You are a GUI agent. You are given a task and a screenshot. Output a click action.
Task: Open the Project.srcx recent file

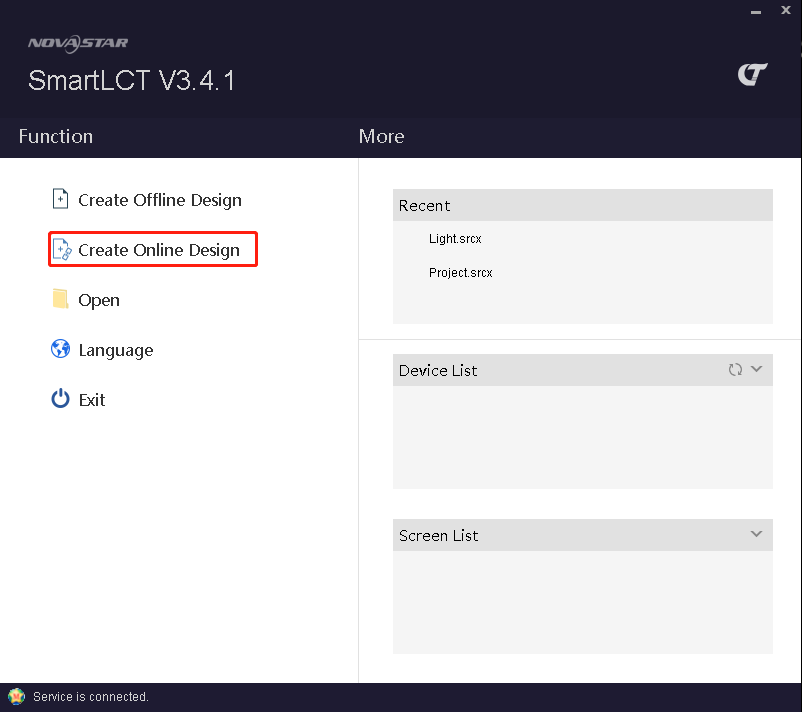pos(460,273)
